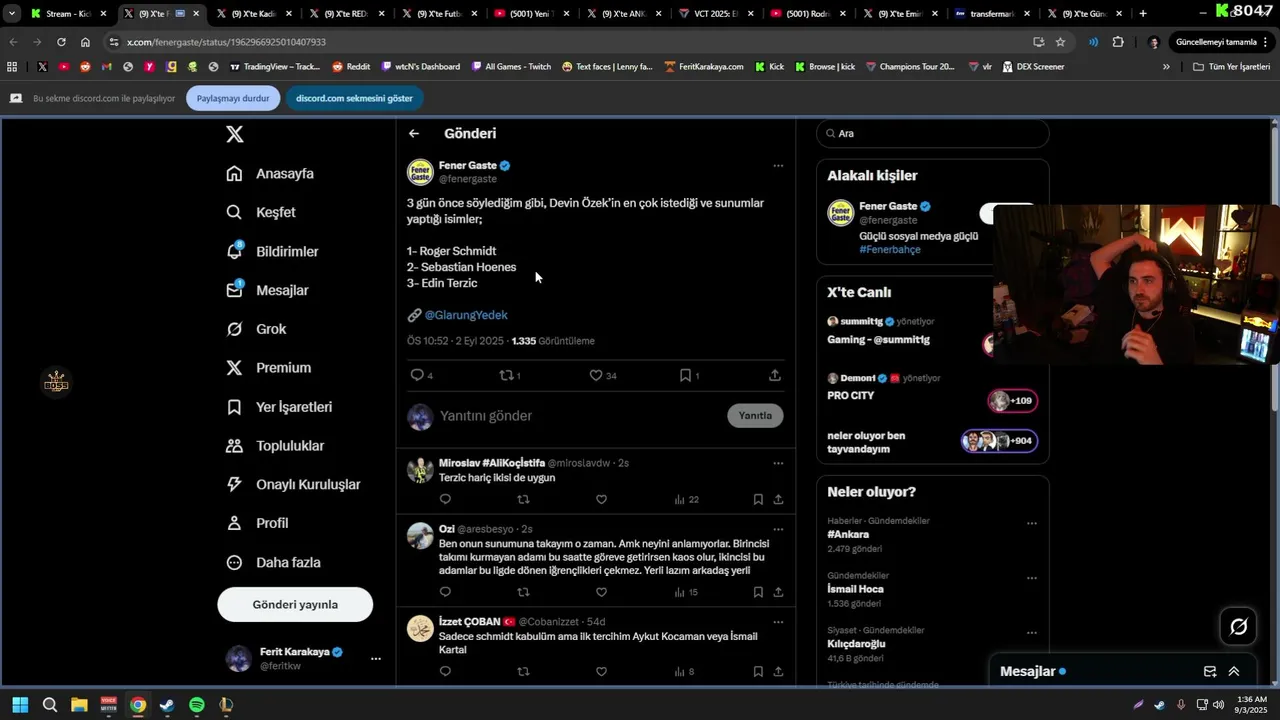Click the back arrow next to Gönderi
The width and height of the screenshot is (1280, 720).
tap(414, 133)
